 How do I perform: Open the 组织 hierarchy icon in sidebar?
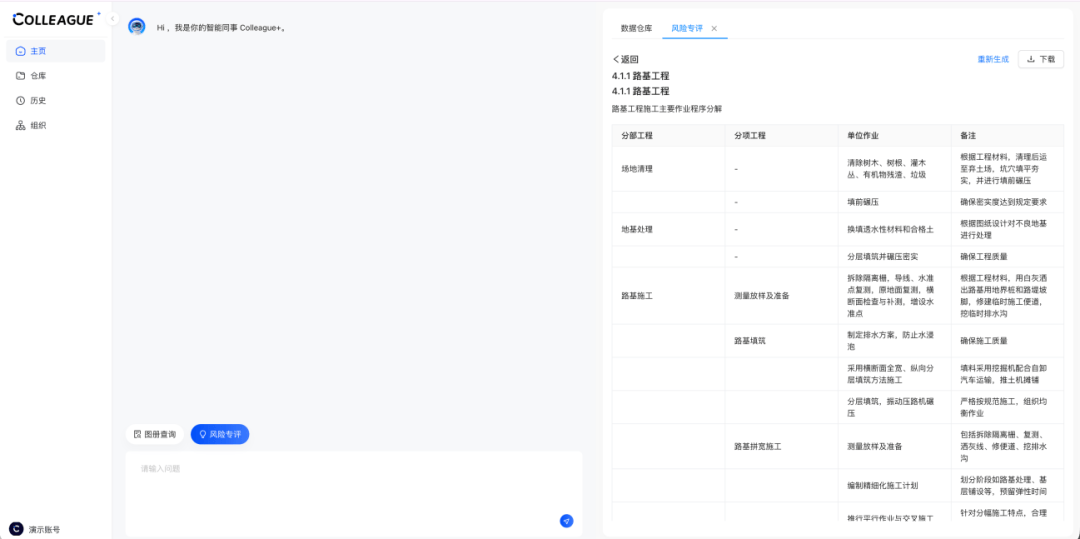[x=21, y=126]
